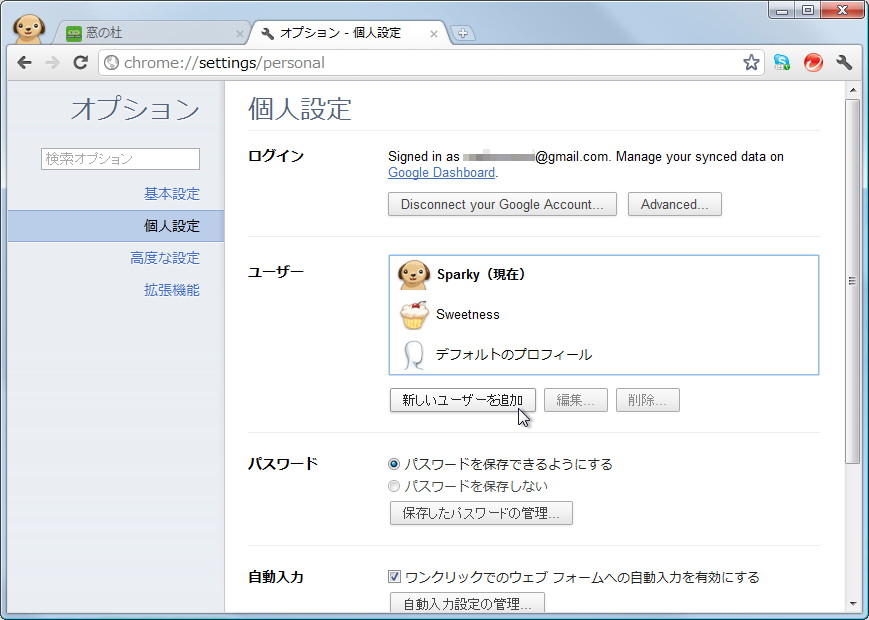This screenshot has width=869, height=620.
Task: Click the 検索オプション search field
Action: 120,158
